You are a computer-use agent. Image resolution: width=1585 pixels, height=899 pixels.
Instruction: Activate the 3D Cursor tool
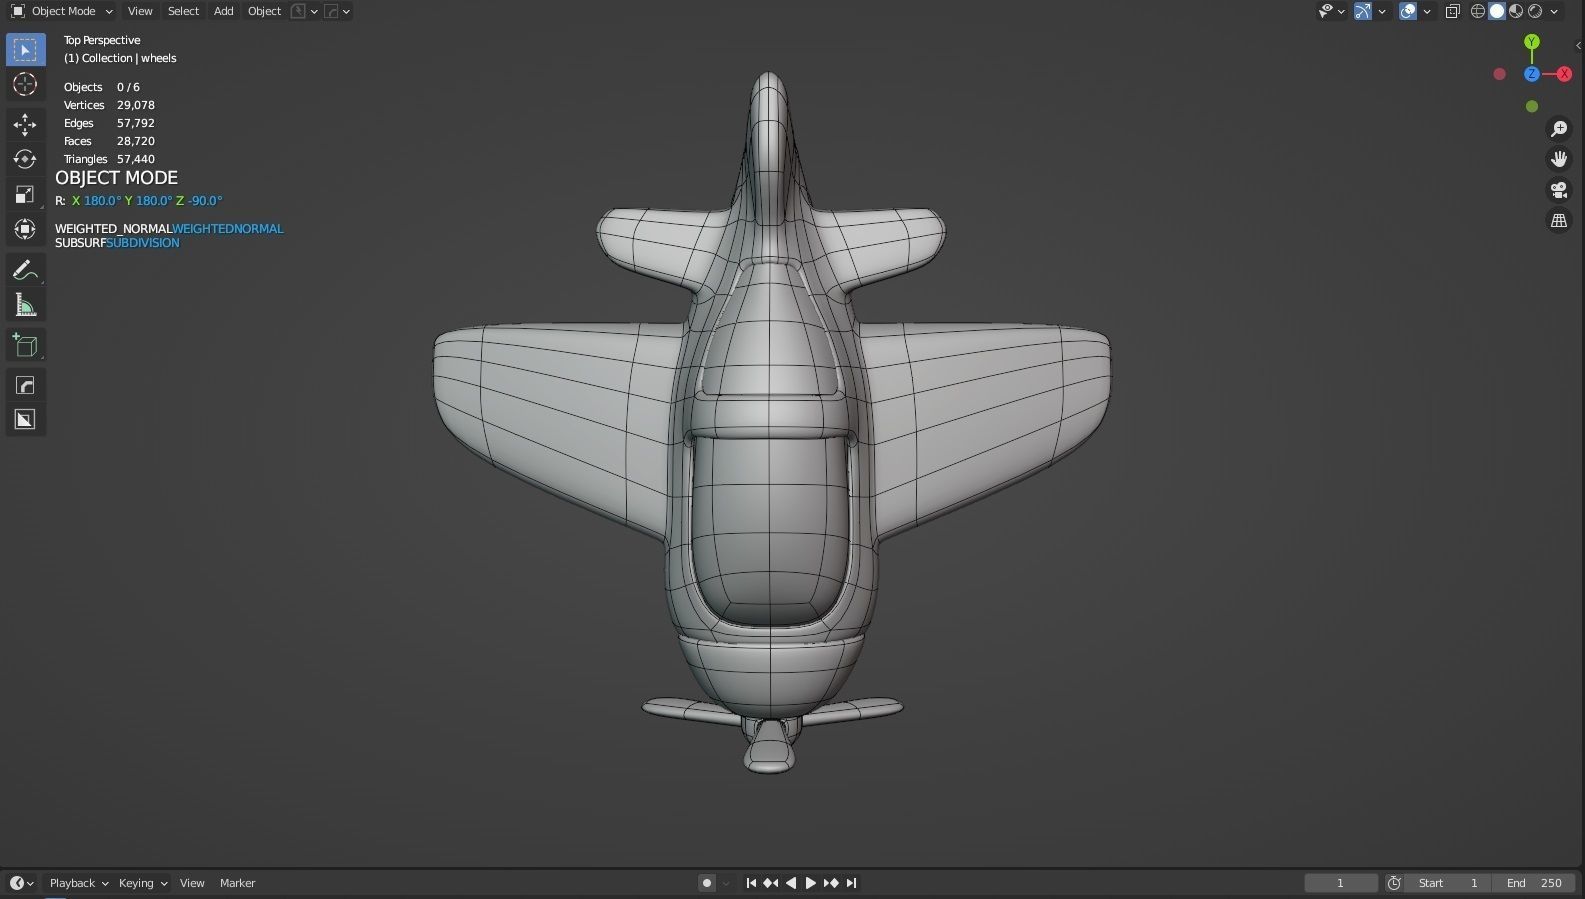[x=25, y=85]
